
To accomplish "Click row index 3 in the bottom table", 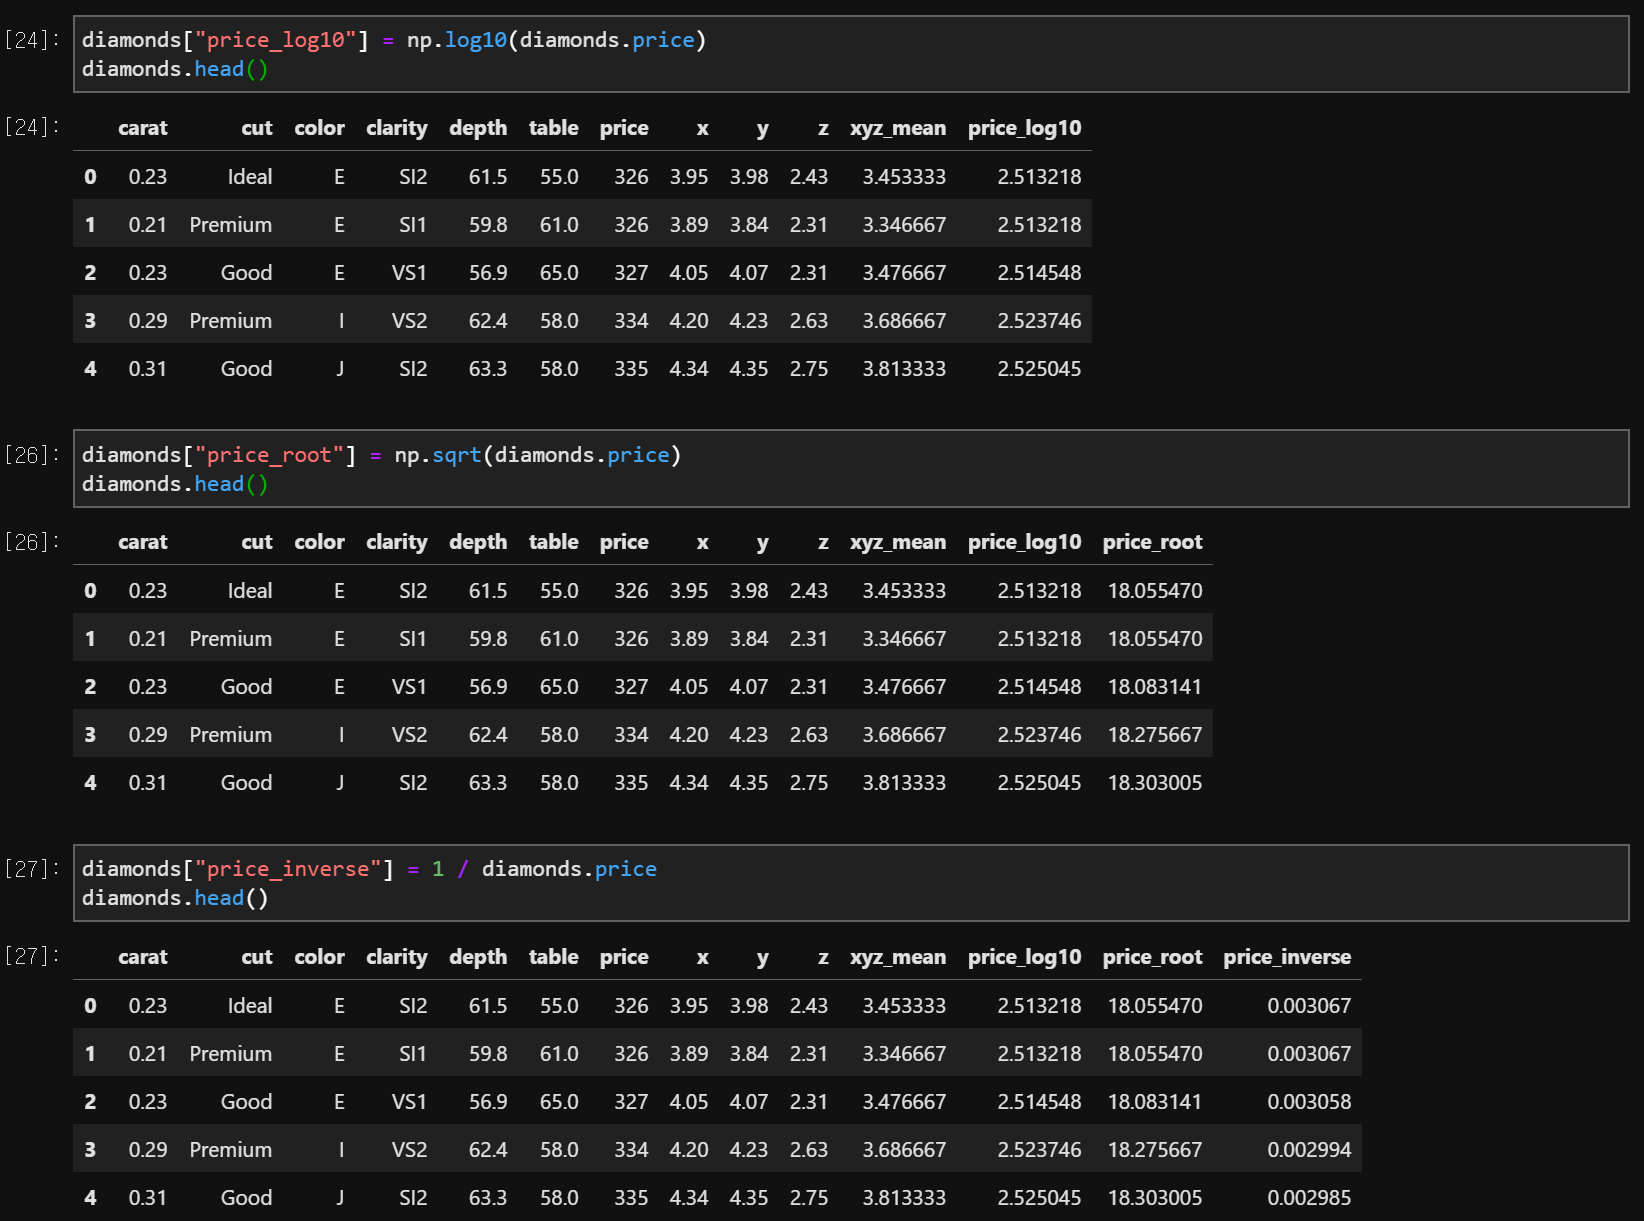I will point(90,1149).
